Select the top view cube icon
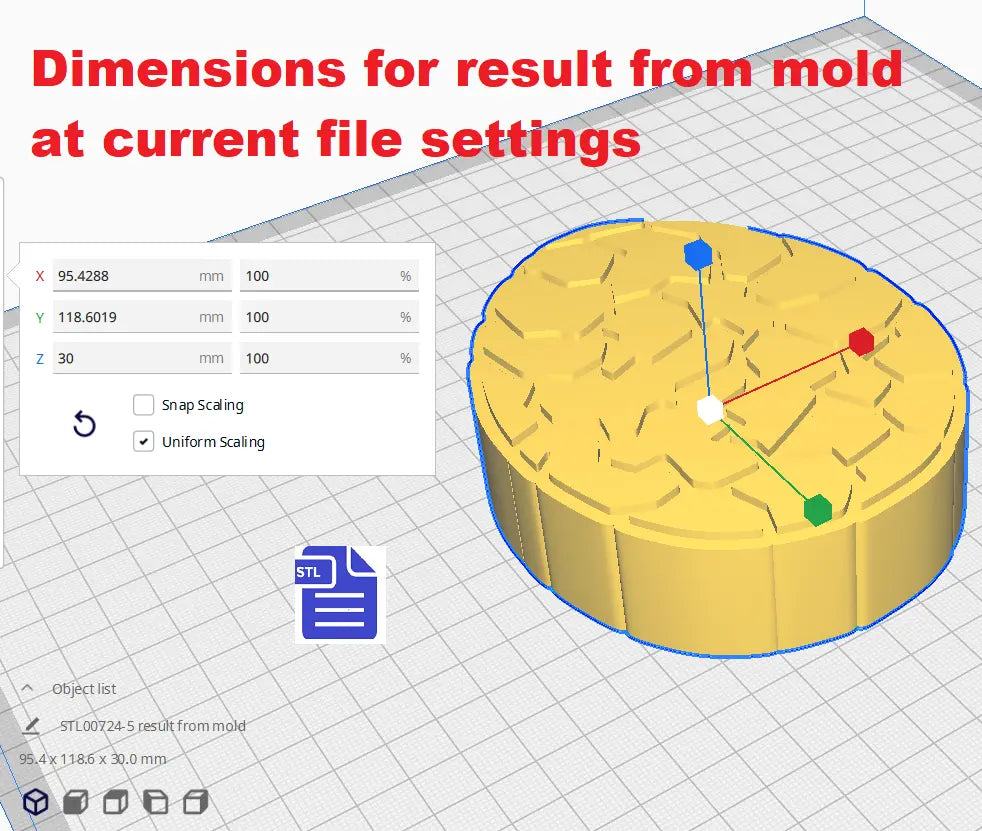Screen dimensions: 982x831 point(115,801)
